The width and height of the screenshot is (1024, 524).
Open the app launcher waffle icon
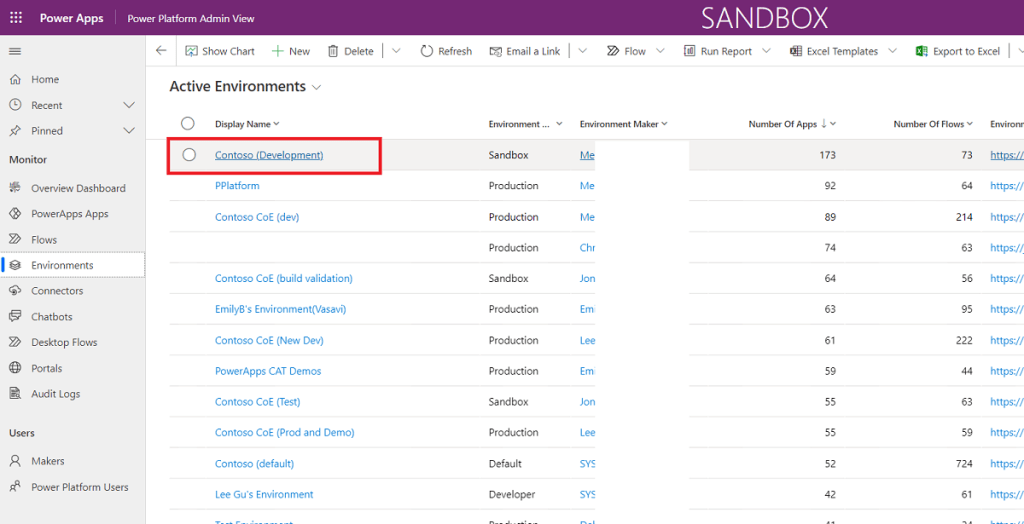click(x=16, y=19)
